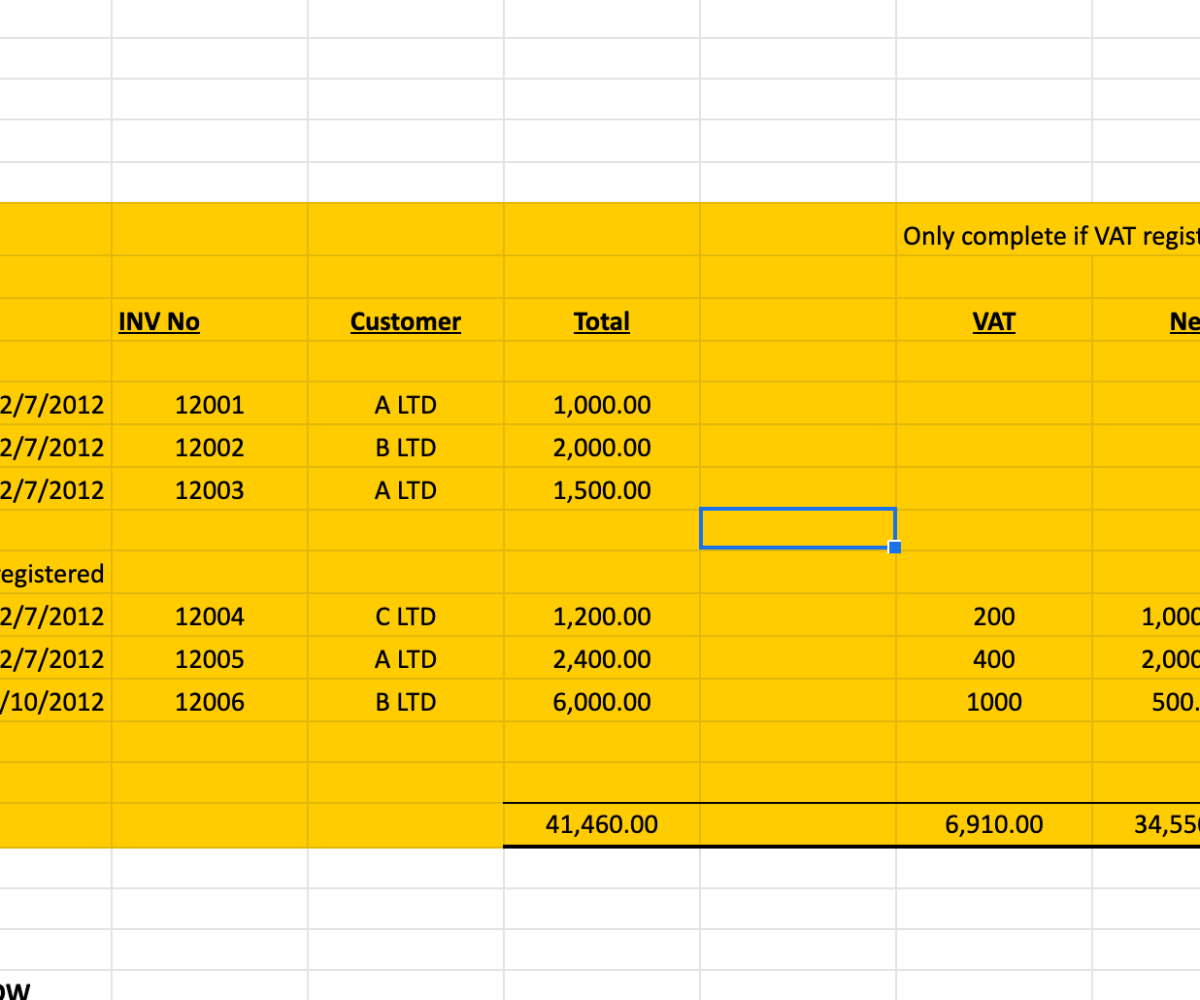Select the total cell showing 2,000.00
1200x1000 pixels.
pos(601,447)
